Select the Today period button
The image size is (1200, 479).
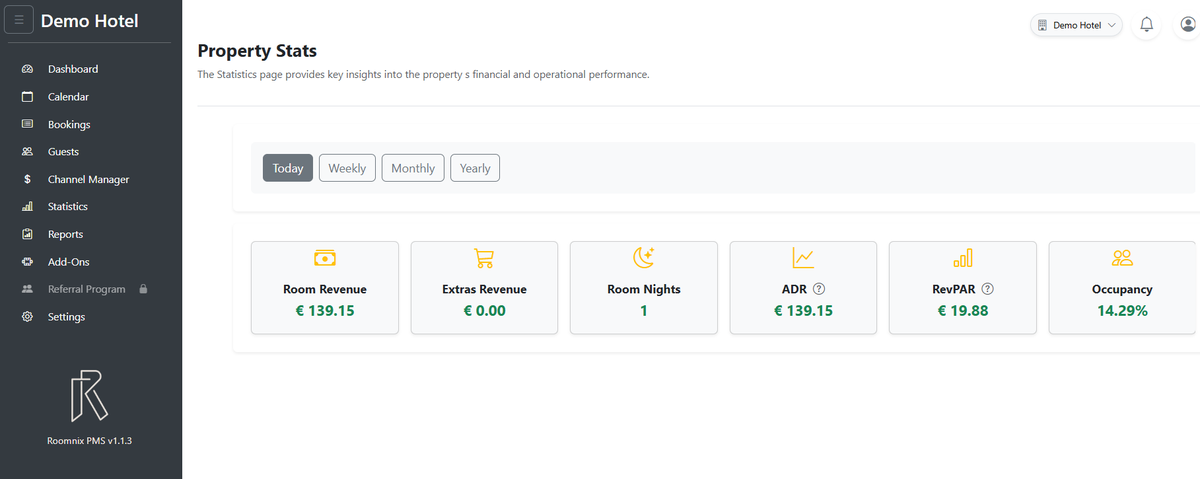pyautogui.click(x=288, y=168)
